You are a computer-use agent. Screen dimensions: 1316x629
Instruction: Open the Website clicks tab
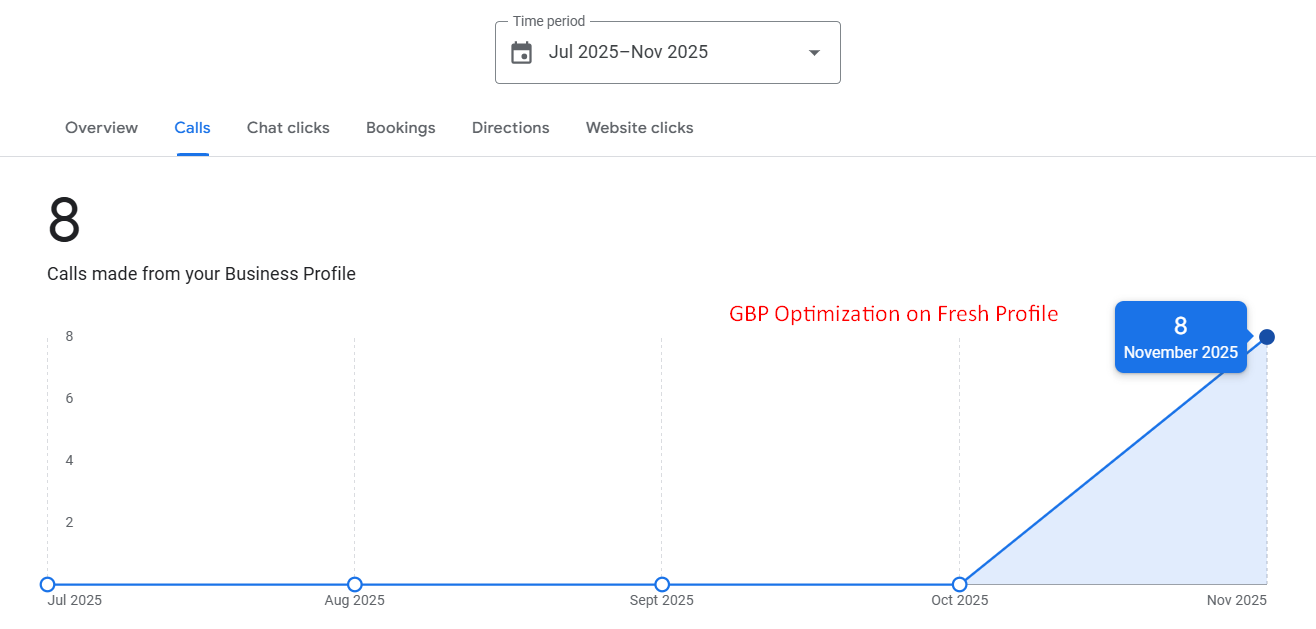click(x=639, y=128)
